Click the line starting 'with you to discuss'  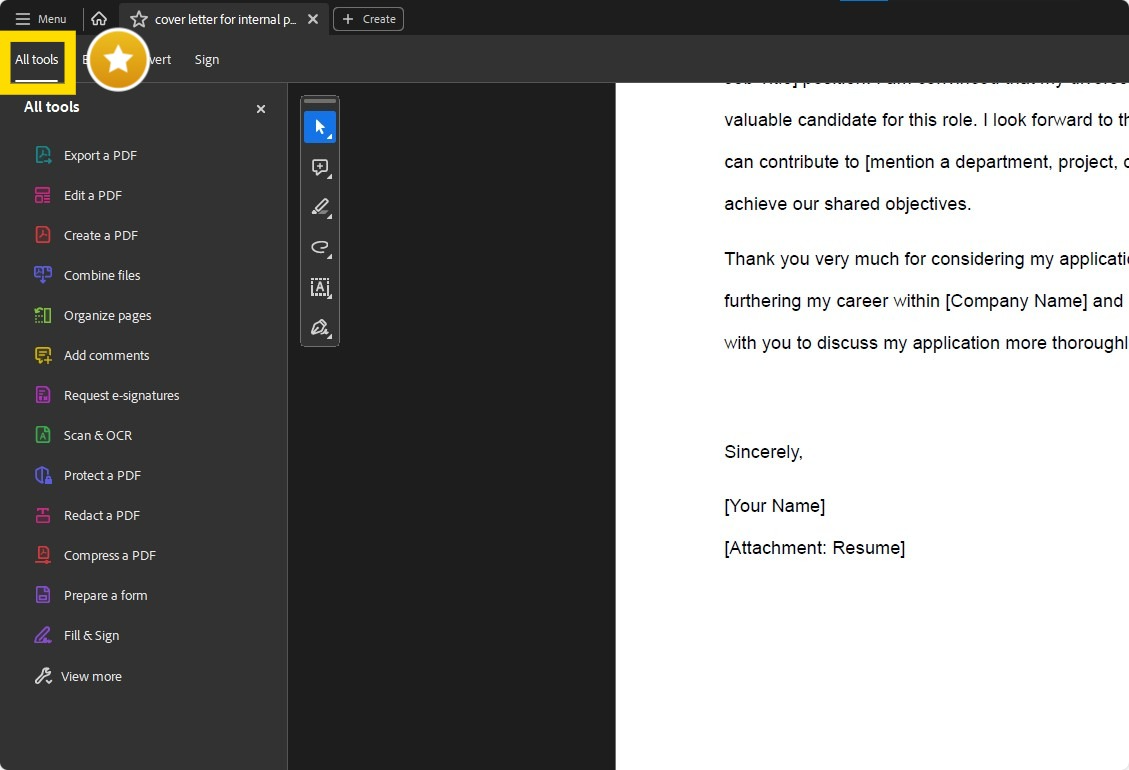tap(926, 342)
